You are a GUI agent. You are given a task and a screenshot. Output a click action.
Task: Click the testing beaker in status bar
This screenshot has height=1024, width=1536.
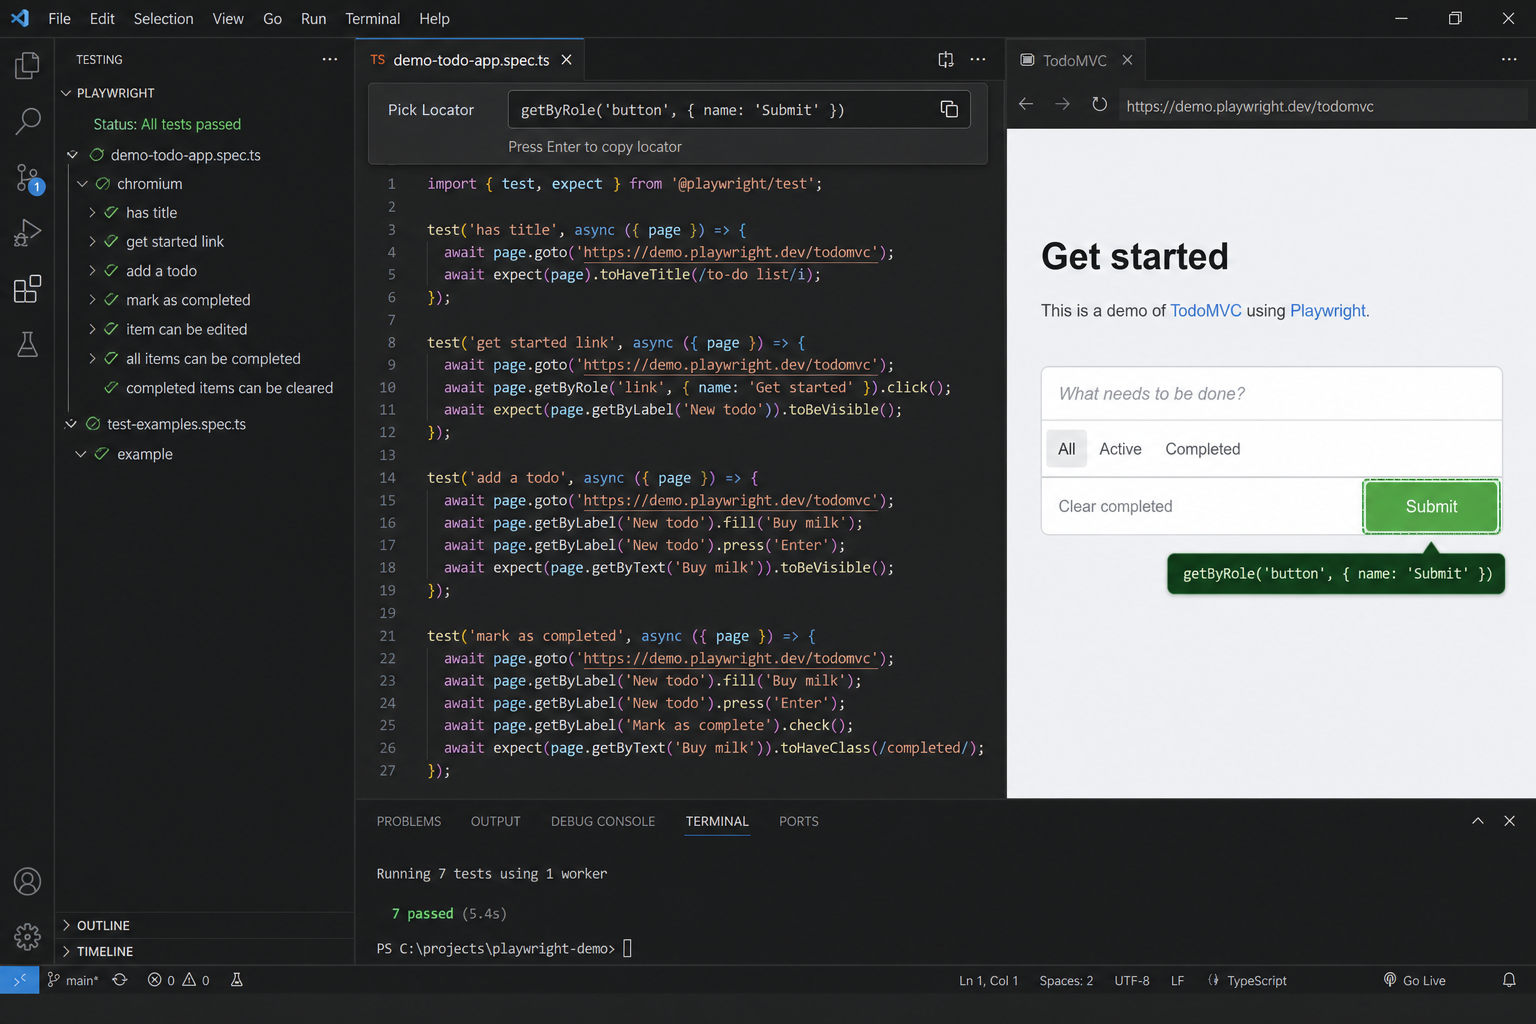pos(237,980)
